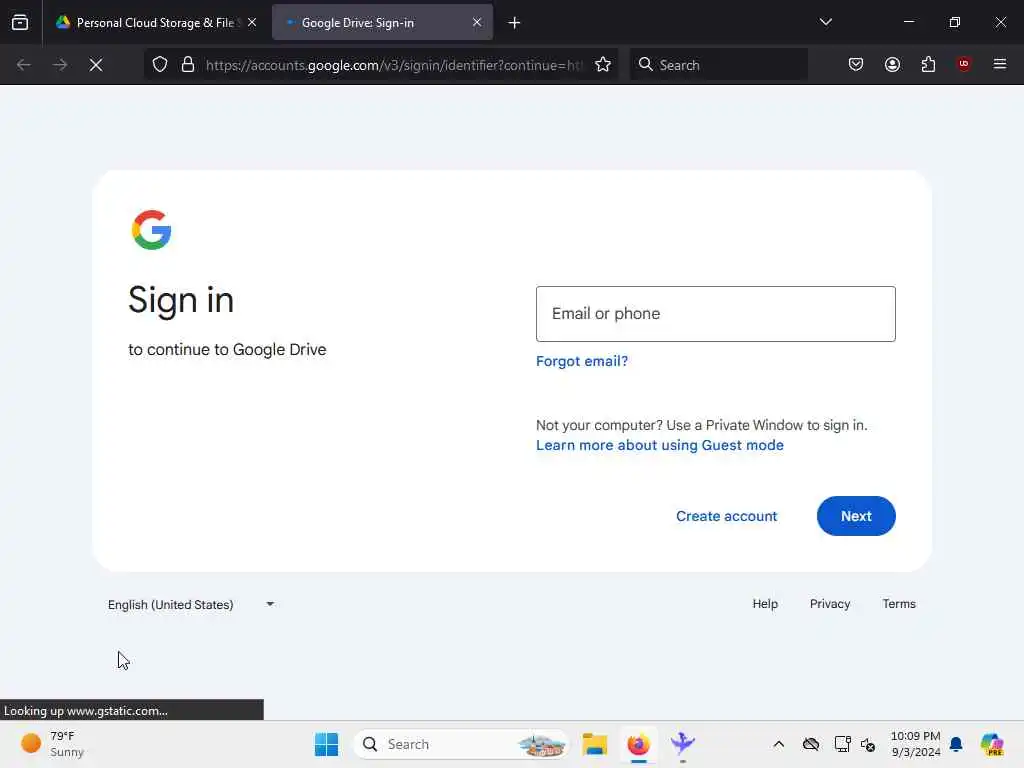Image resolution: width=1024 pixels, height=768 pixels.
Task: Open the English (United States) language dropdown
Action: pyautogui.click(x=191, y=605)
